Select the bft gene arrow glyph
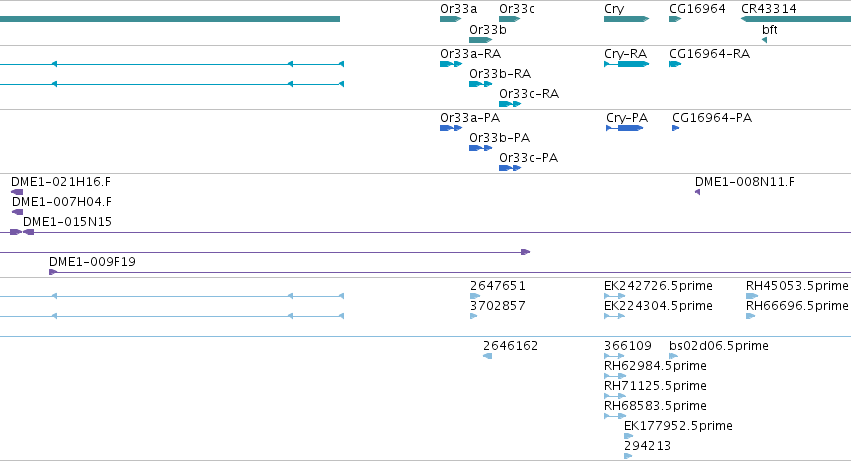The image size is (851, 461). (x=764, y=40)
